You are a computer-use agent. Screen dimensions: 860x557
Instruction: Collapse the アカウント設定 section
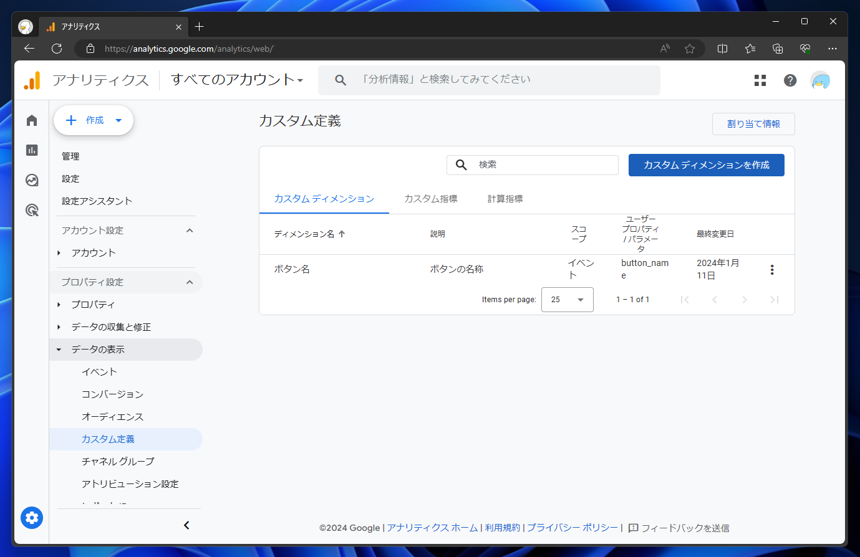tap(190, 230)
